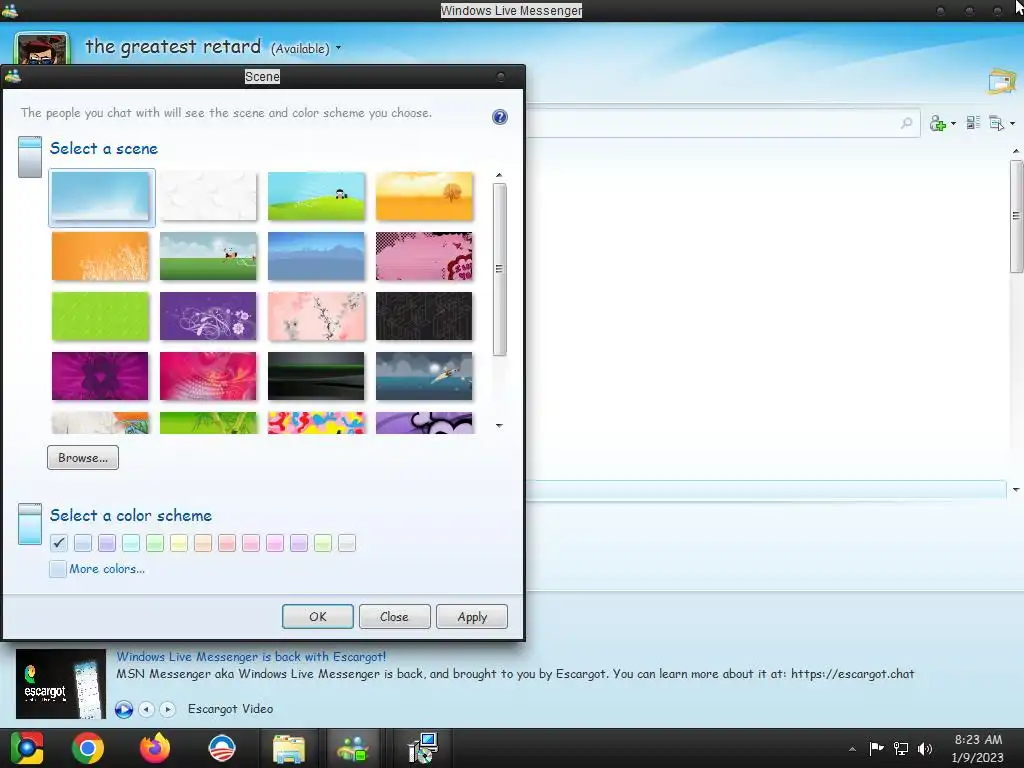
Task: Click Windows Live Messenger taskbar icon
Action: tap(353, 749)
